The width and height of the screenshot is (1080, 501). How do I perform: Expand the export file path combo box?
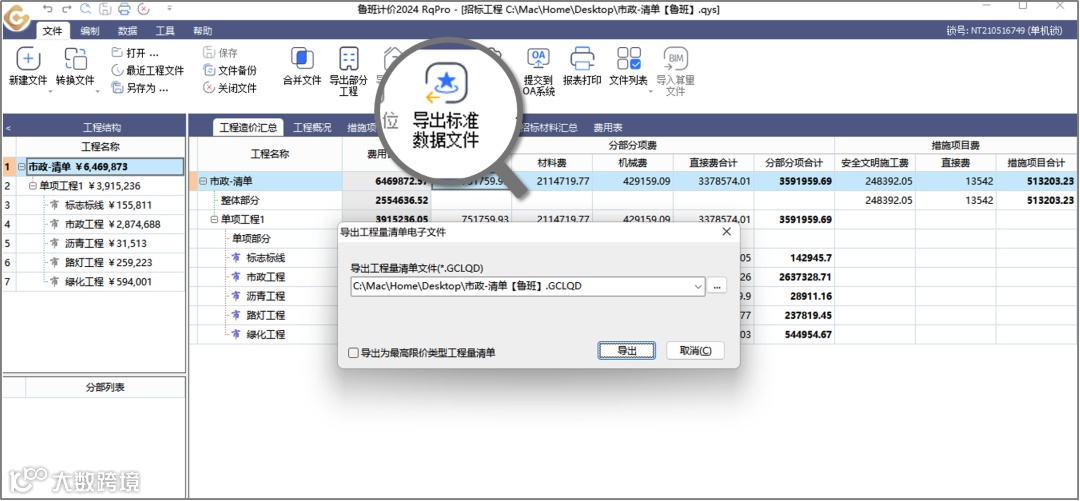(x=698, y=285)
